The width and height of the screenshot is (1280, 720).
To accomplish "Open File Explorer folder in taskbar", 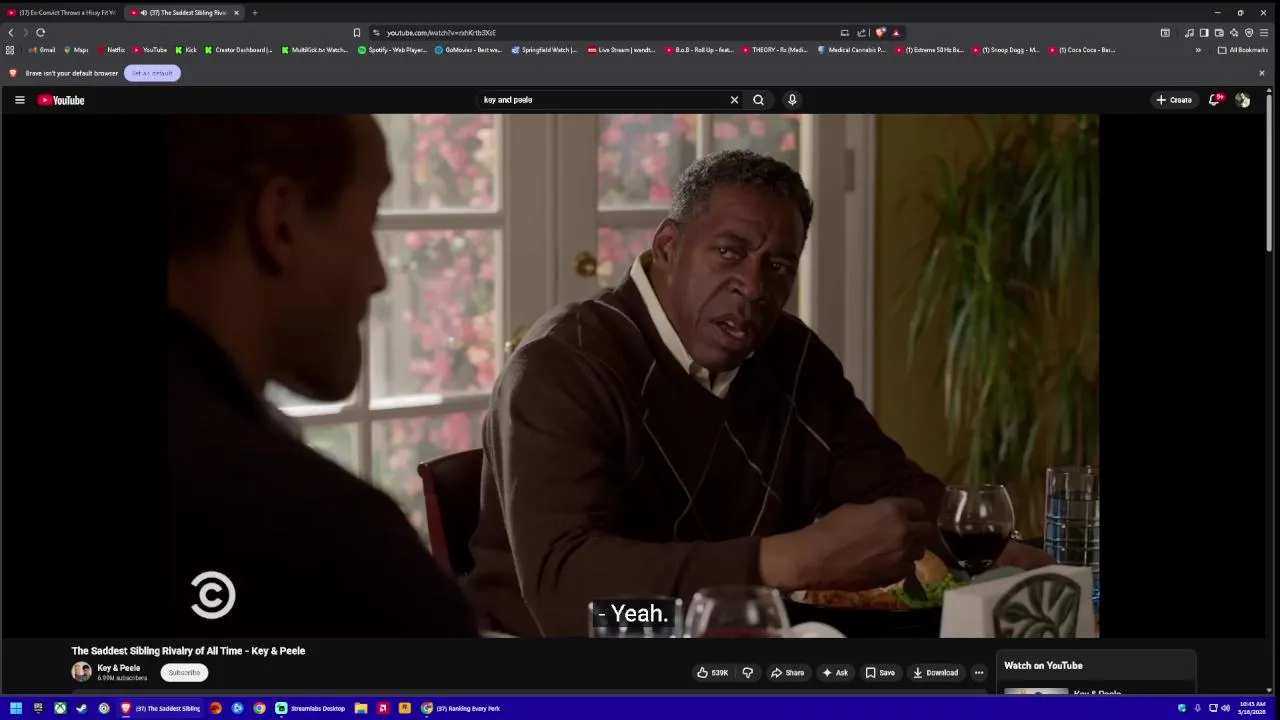I will (x=361, y=708).
